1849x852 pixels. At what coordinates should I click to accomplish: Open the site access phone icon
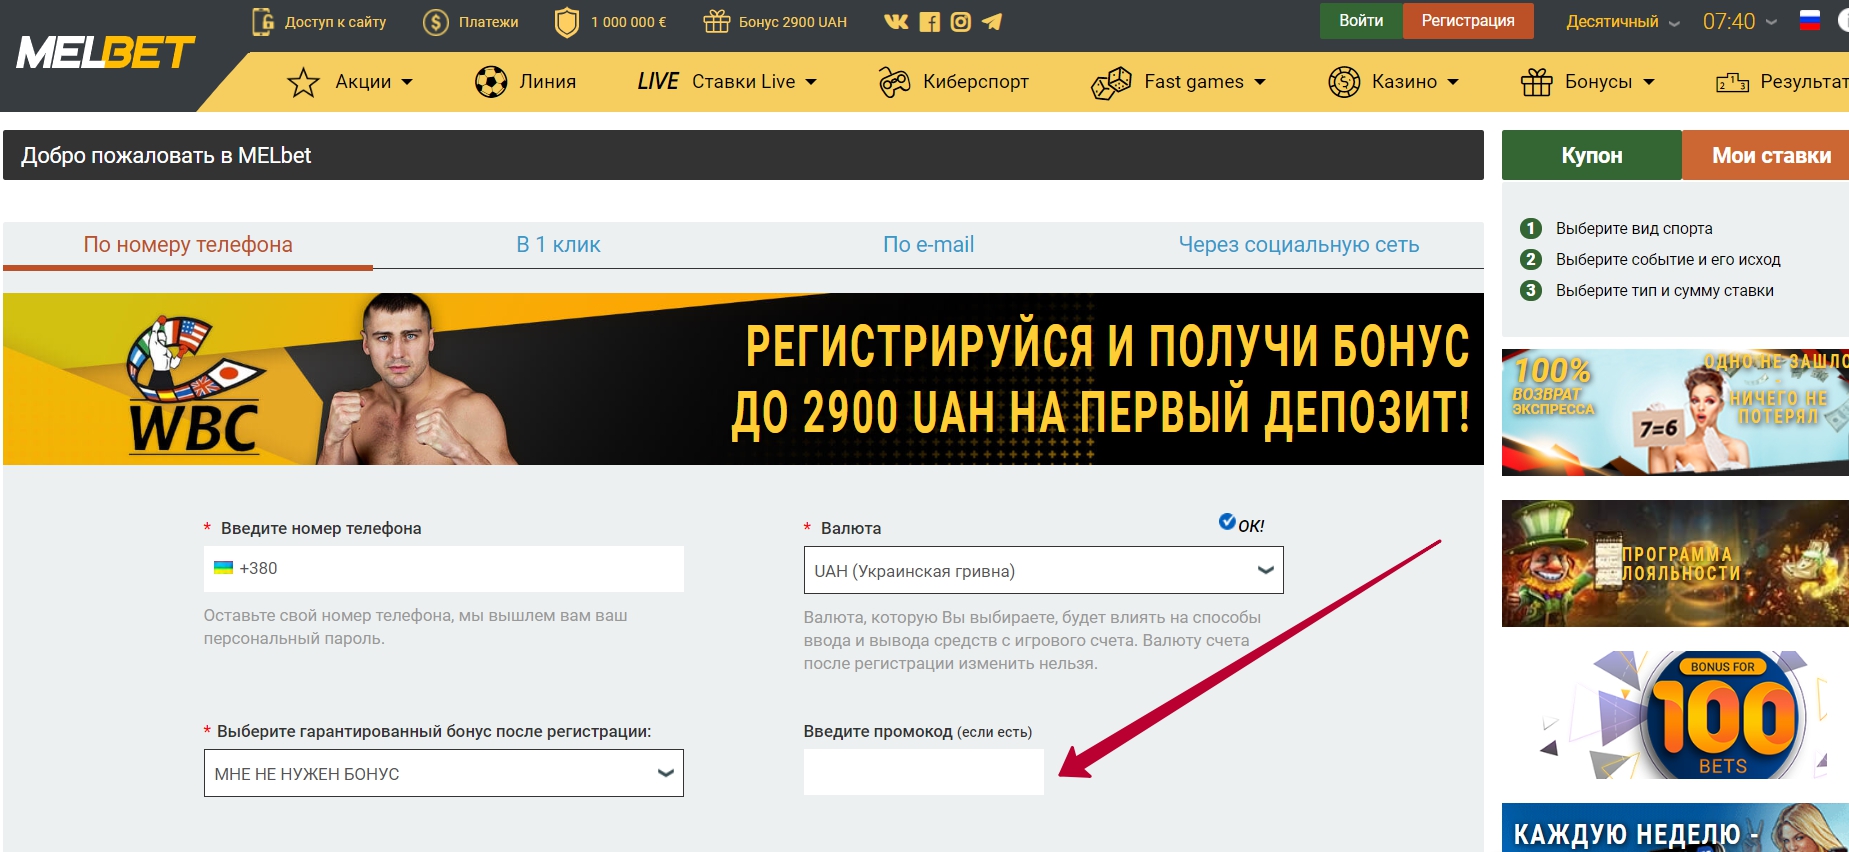(x=263, y=21)
